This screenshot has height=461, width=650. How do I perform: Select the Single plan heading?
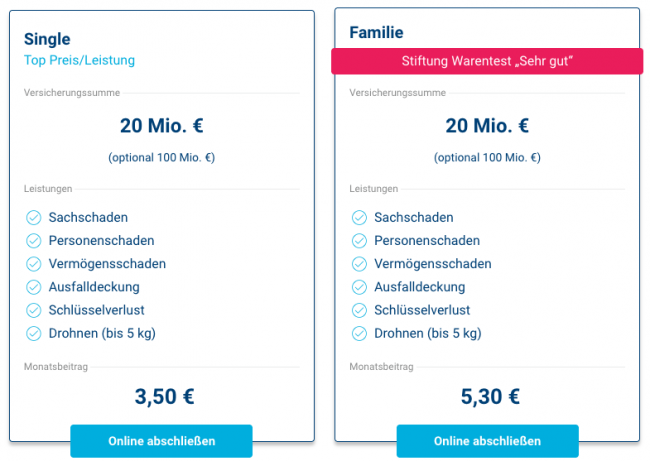point(47,39)
